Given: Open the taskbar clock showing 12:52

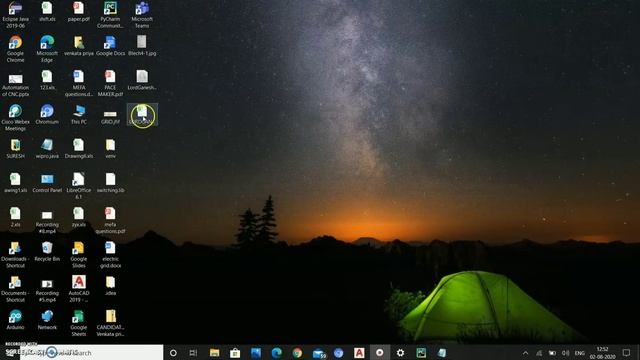Looking at the screenshot, I should (602, 353).
